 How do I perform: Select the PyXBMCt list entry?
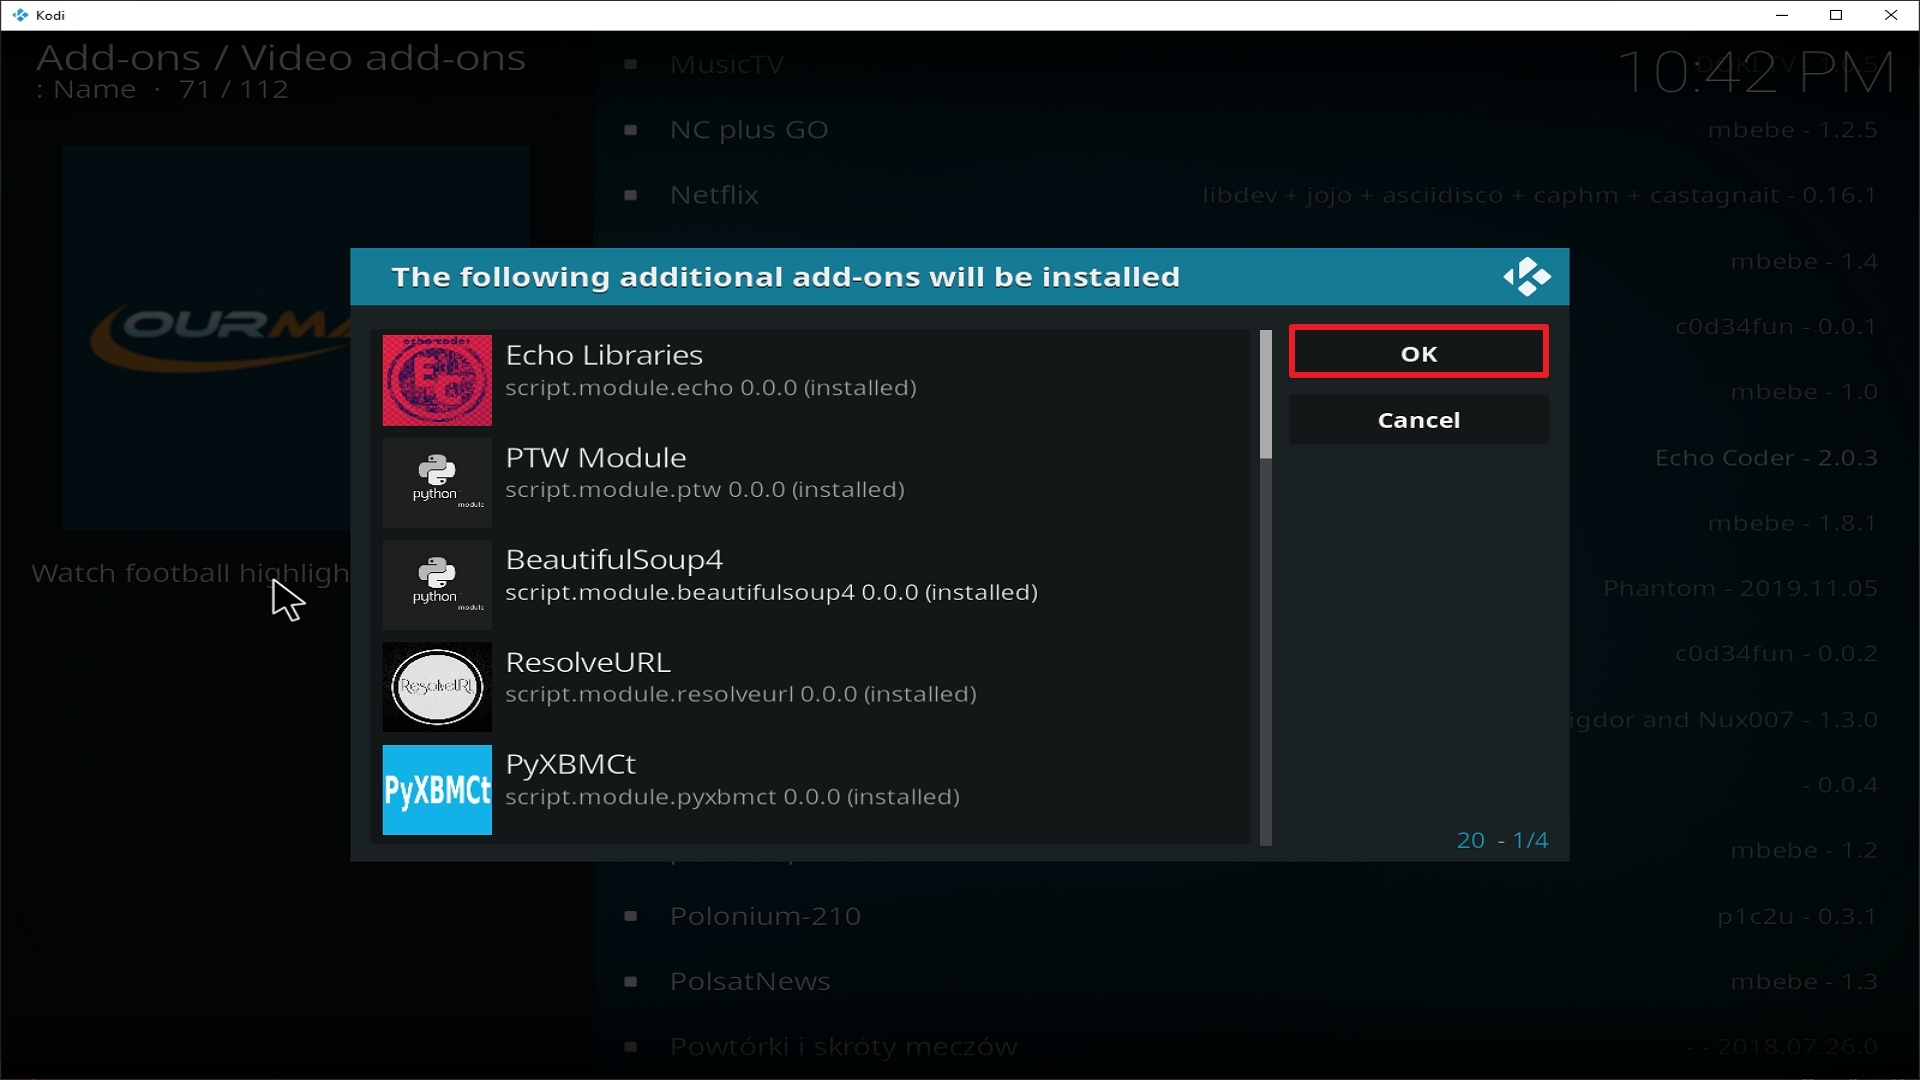[811, 790]
